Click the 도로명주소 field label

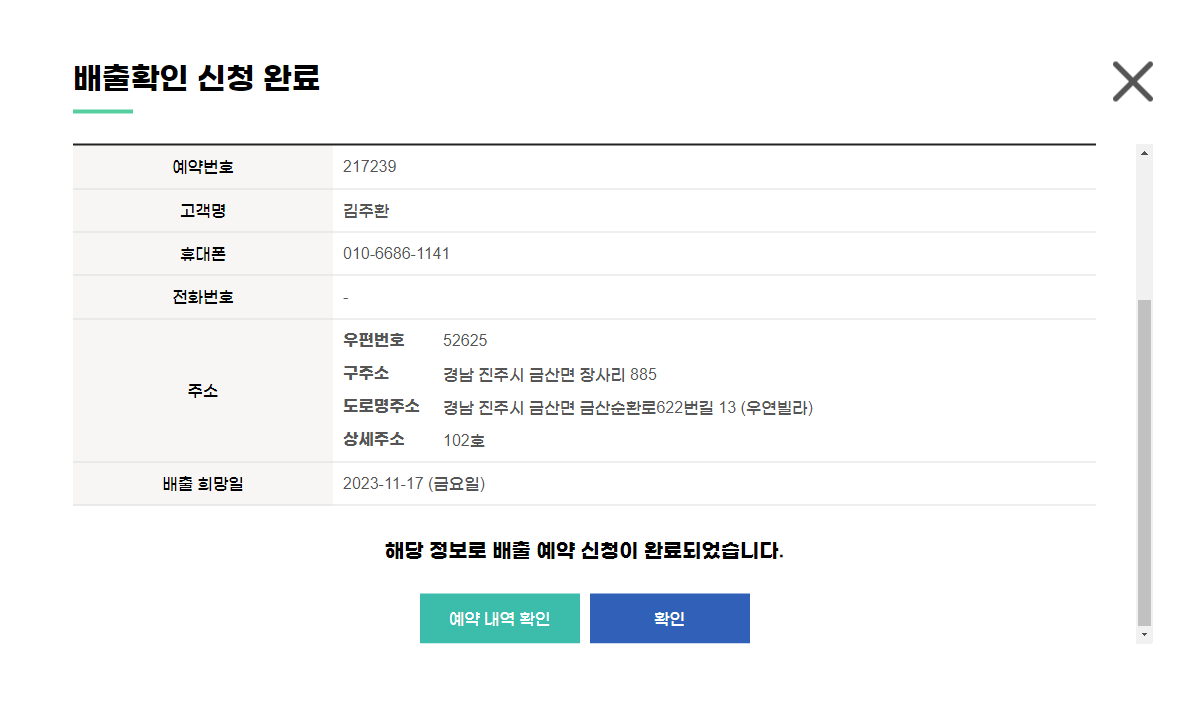(381, 406)
